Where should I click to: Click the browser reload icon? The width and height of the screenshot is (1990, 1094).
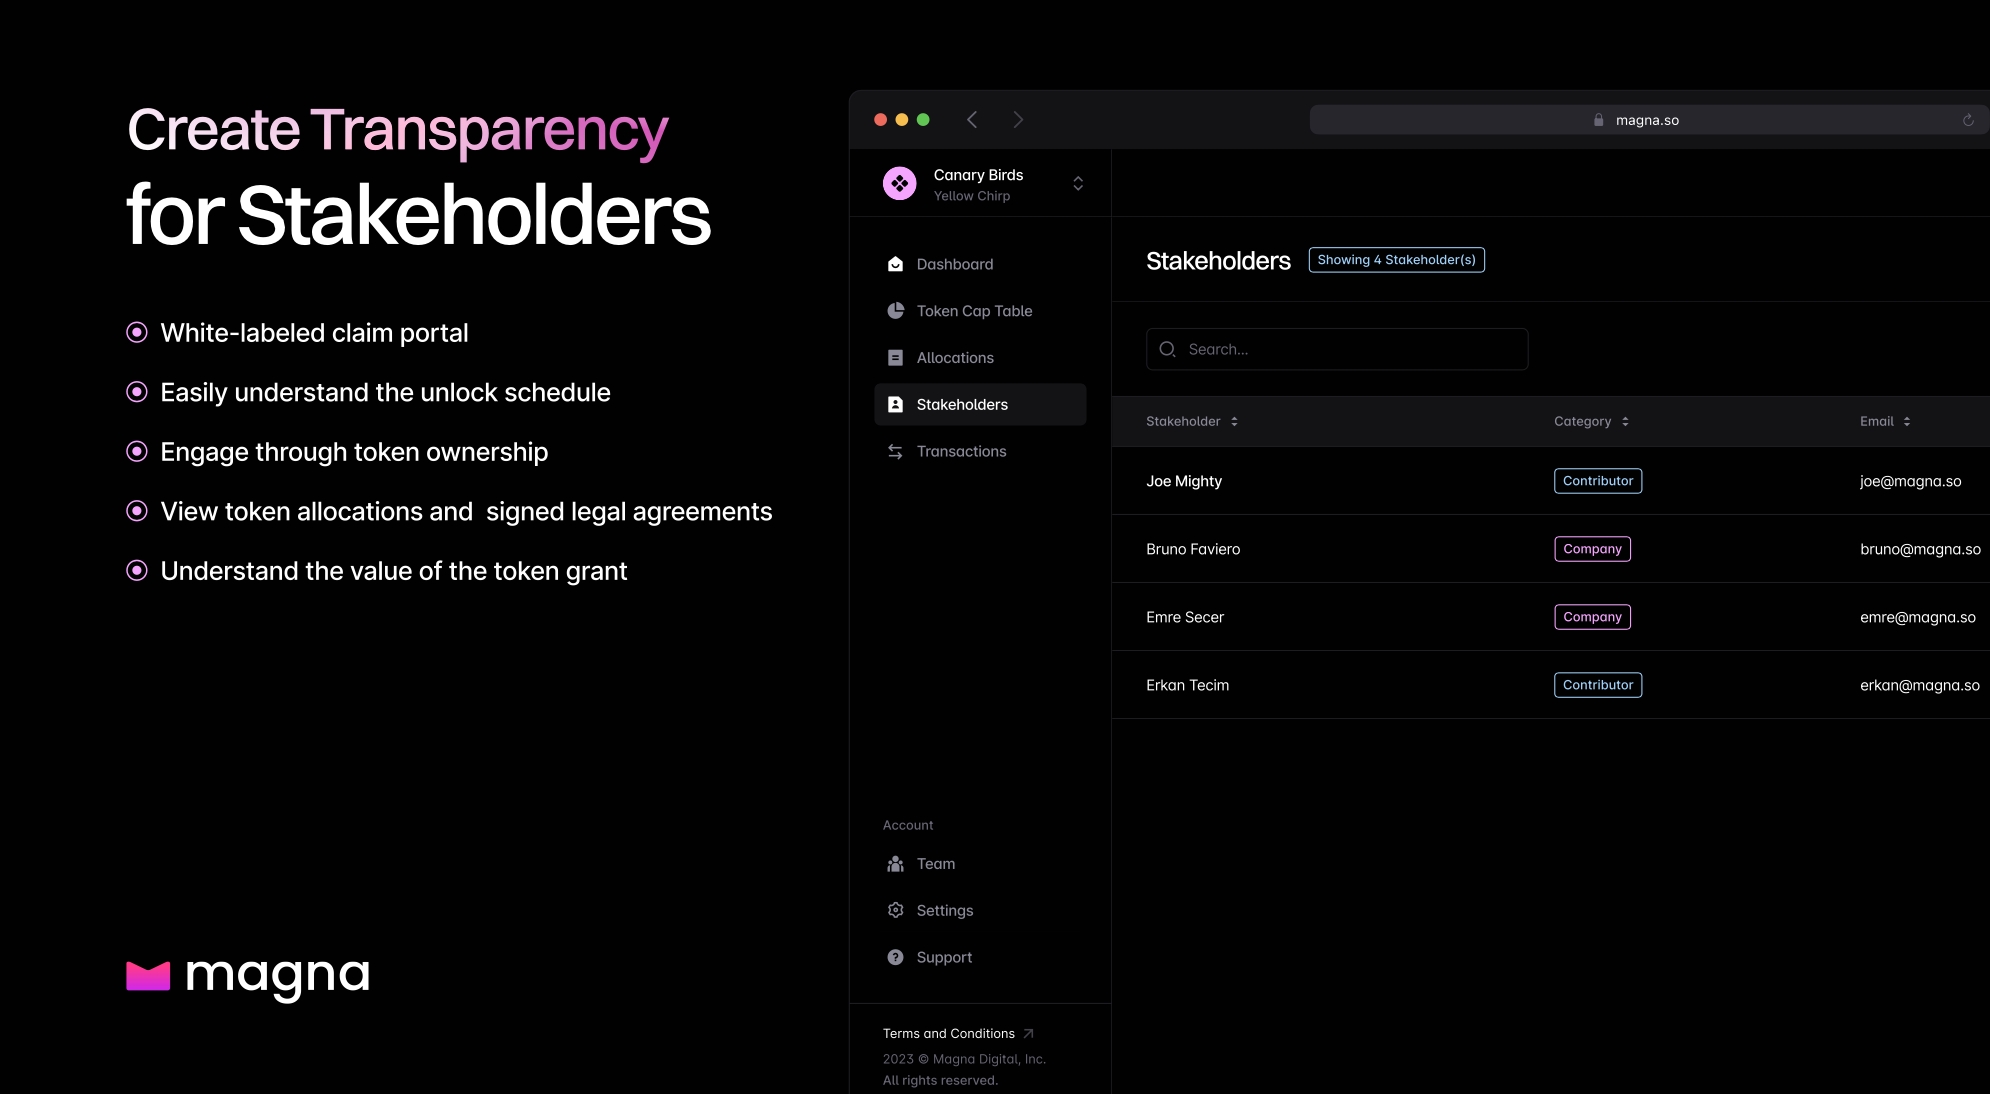[1968, 120]
